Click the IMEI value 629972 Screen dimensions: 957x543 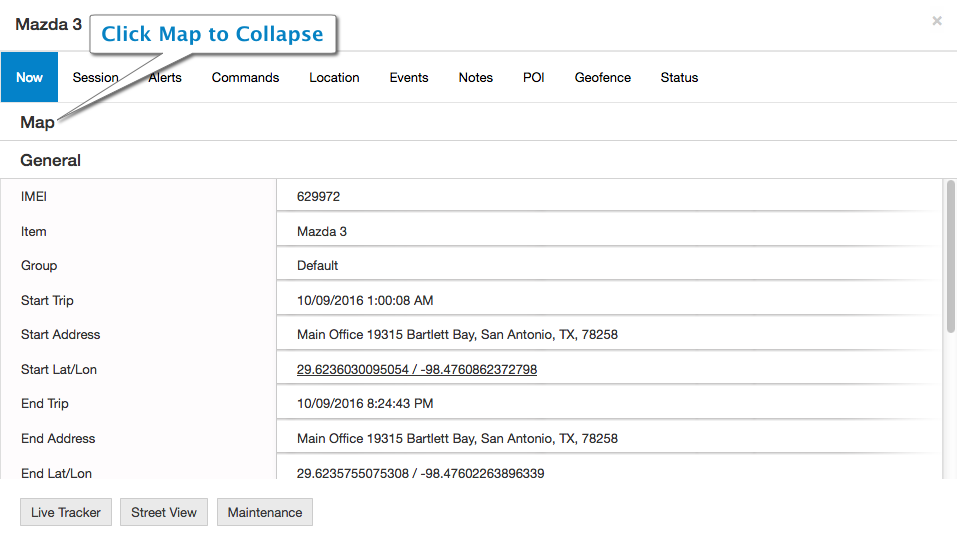319,196
